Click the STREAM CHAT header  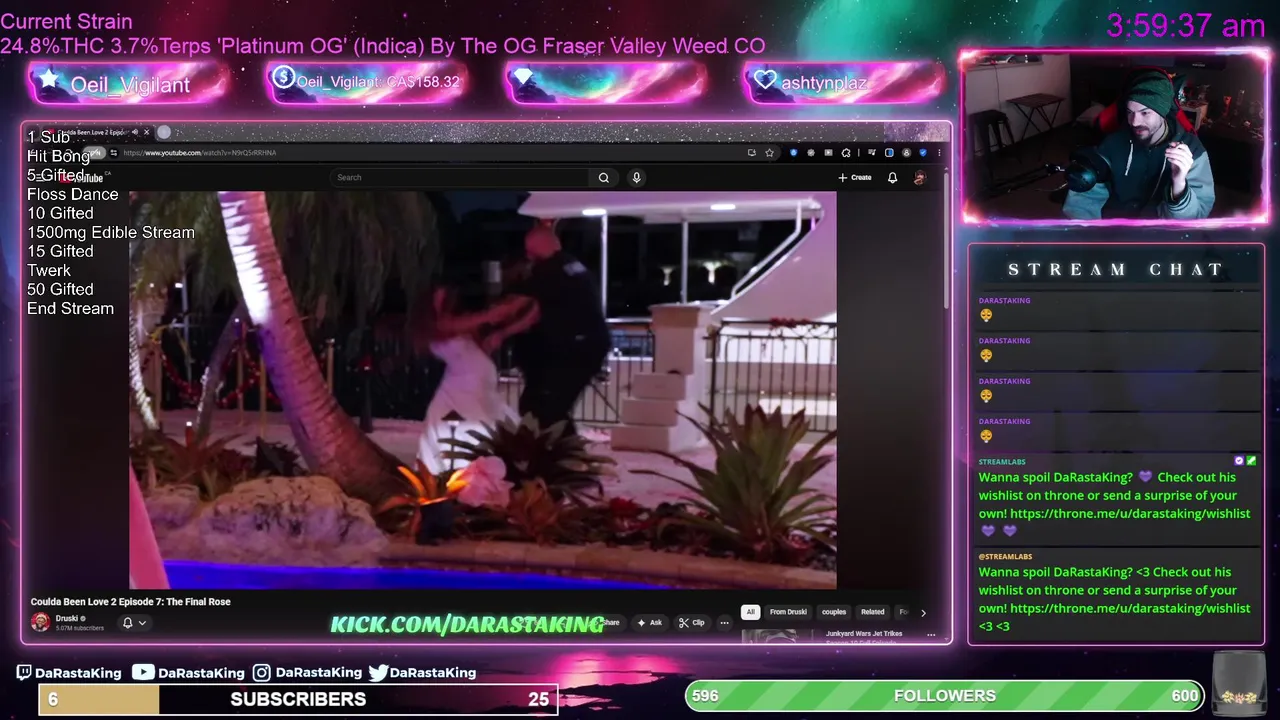point(1115,270)
